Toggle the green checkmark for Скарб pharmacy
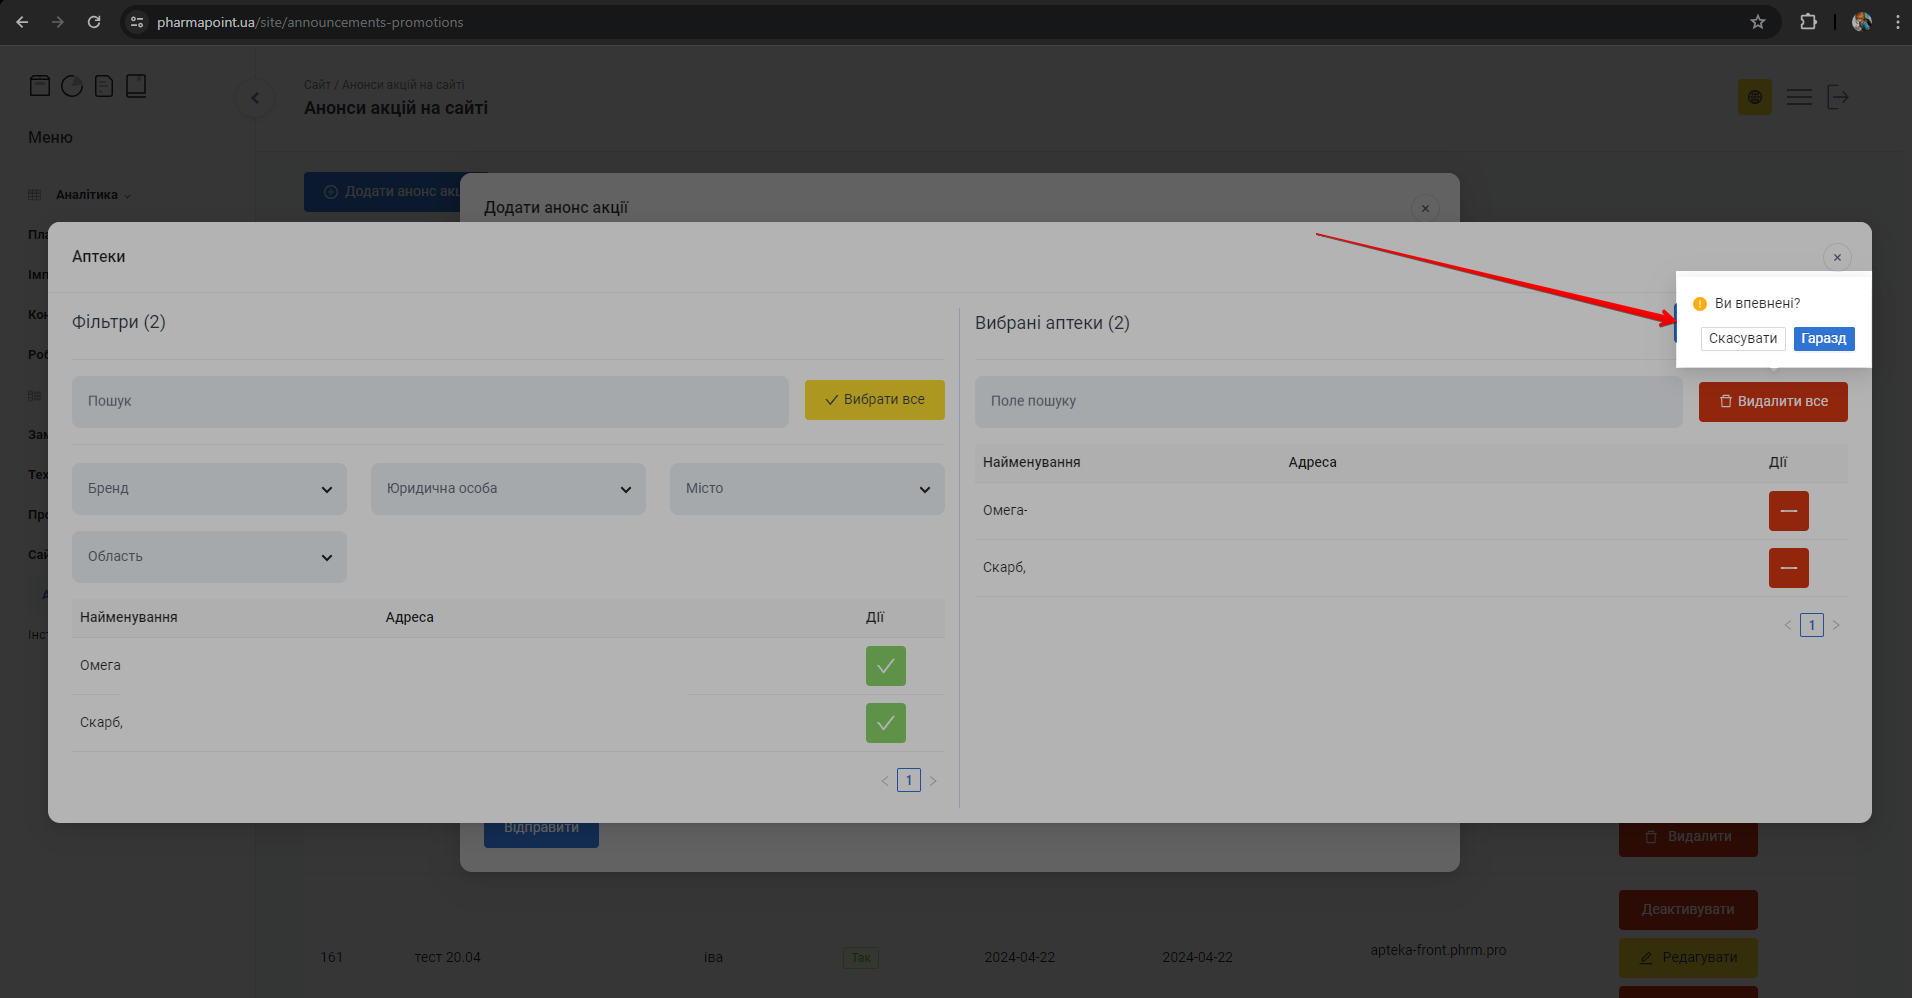Screen dimensions: 1912x998 [x=885, y=723]
